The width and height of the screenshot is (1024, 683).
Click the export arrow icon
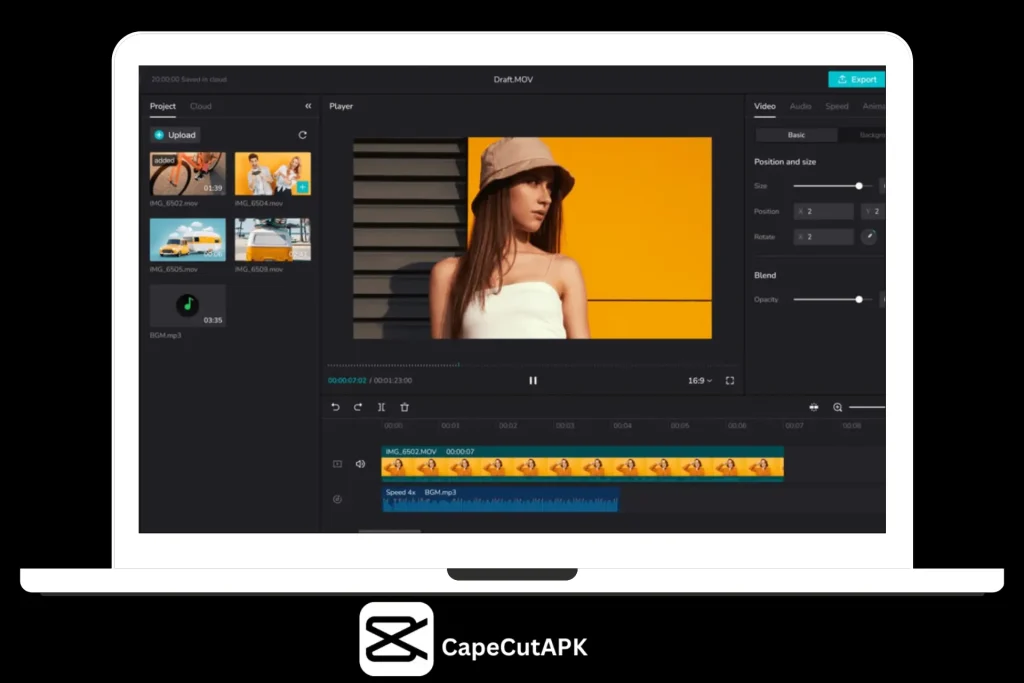pos(842,79)
